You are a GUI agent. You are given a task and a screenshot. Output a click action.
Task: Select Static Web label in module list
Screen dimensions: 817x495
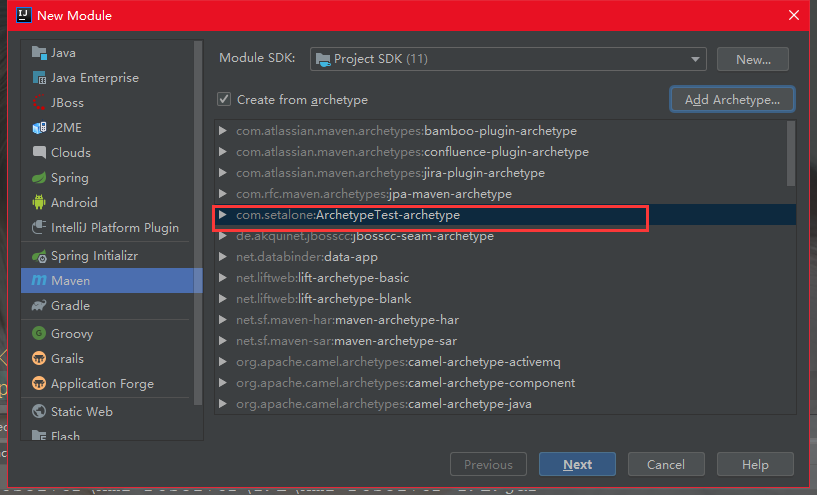(x=82, y=411)
